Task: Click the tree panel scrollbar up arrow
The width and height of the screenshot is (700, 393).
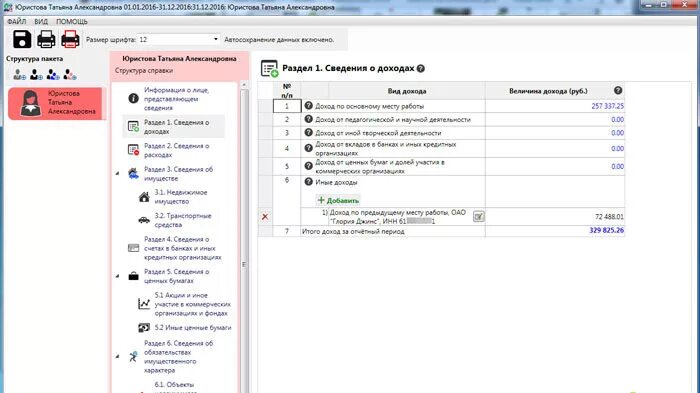Action: [244, 85]
